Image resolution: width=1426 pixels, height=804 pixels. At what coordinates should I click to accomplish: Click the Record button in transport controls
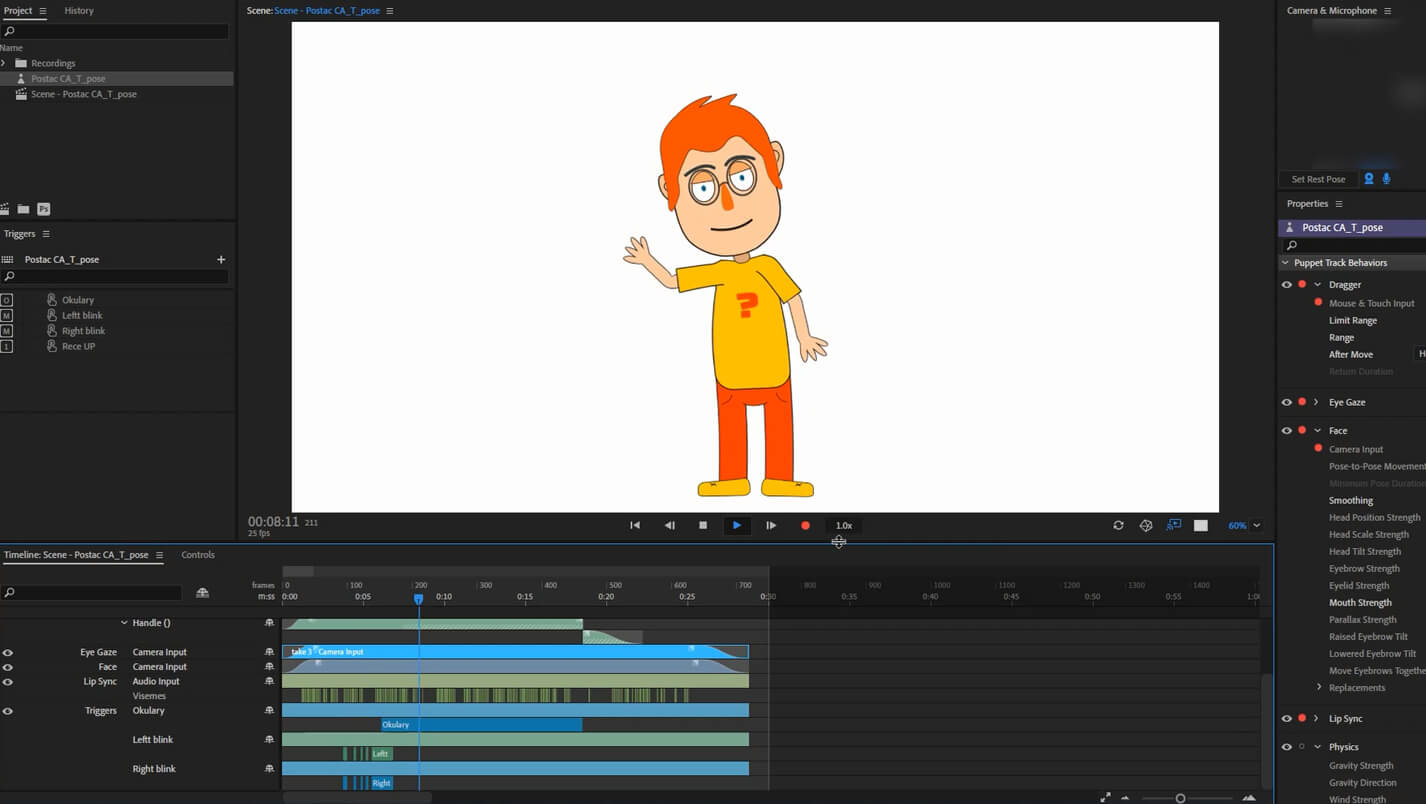(x=805, y=525)
